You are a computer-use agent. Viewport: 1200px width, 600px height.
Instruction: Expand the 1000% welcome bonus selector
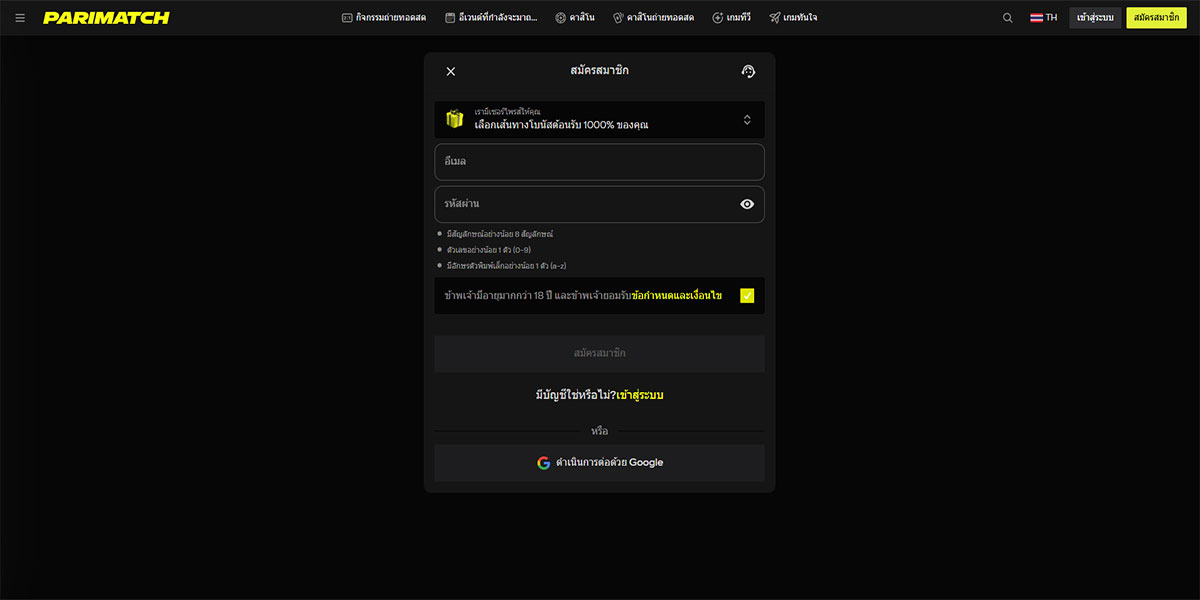[746, 120]
